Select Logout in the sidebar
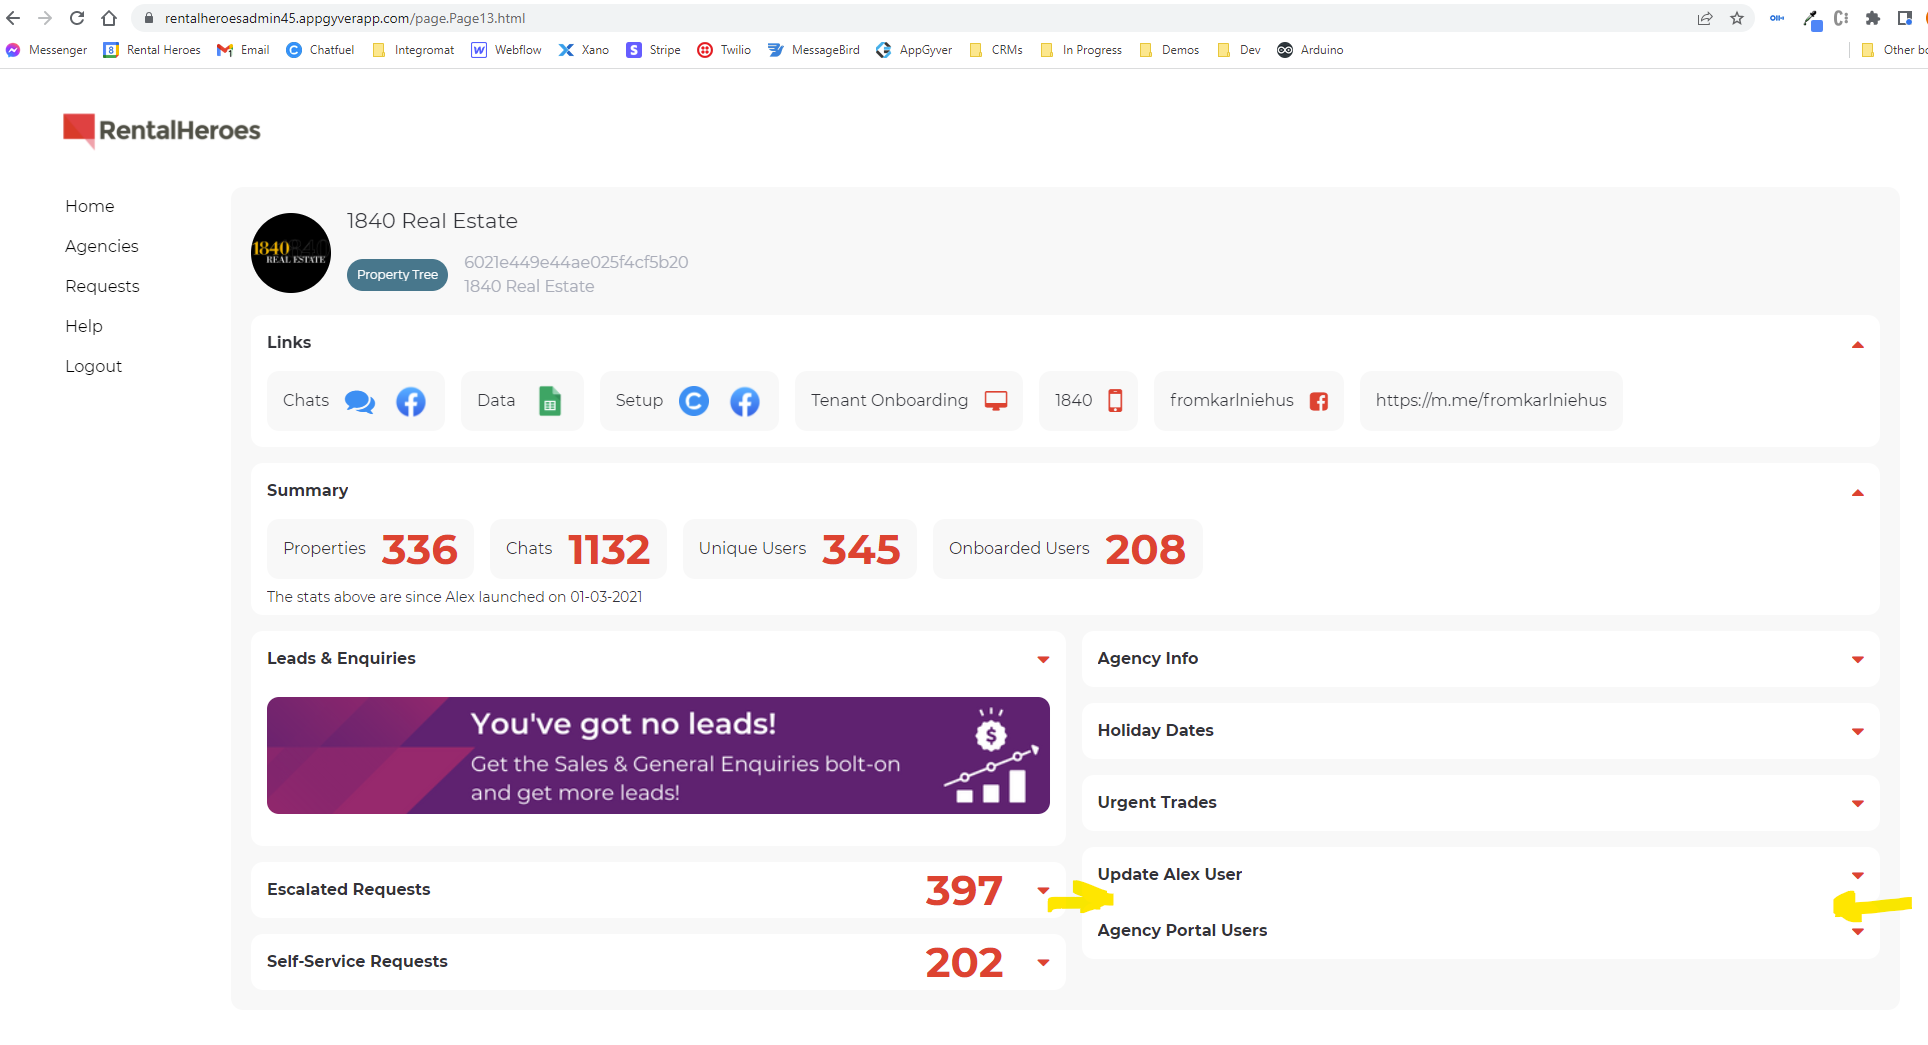Viewport: 1928px width, 1045px height. pos(94,366)
